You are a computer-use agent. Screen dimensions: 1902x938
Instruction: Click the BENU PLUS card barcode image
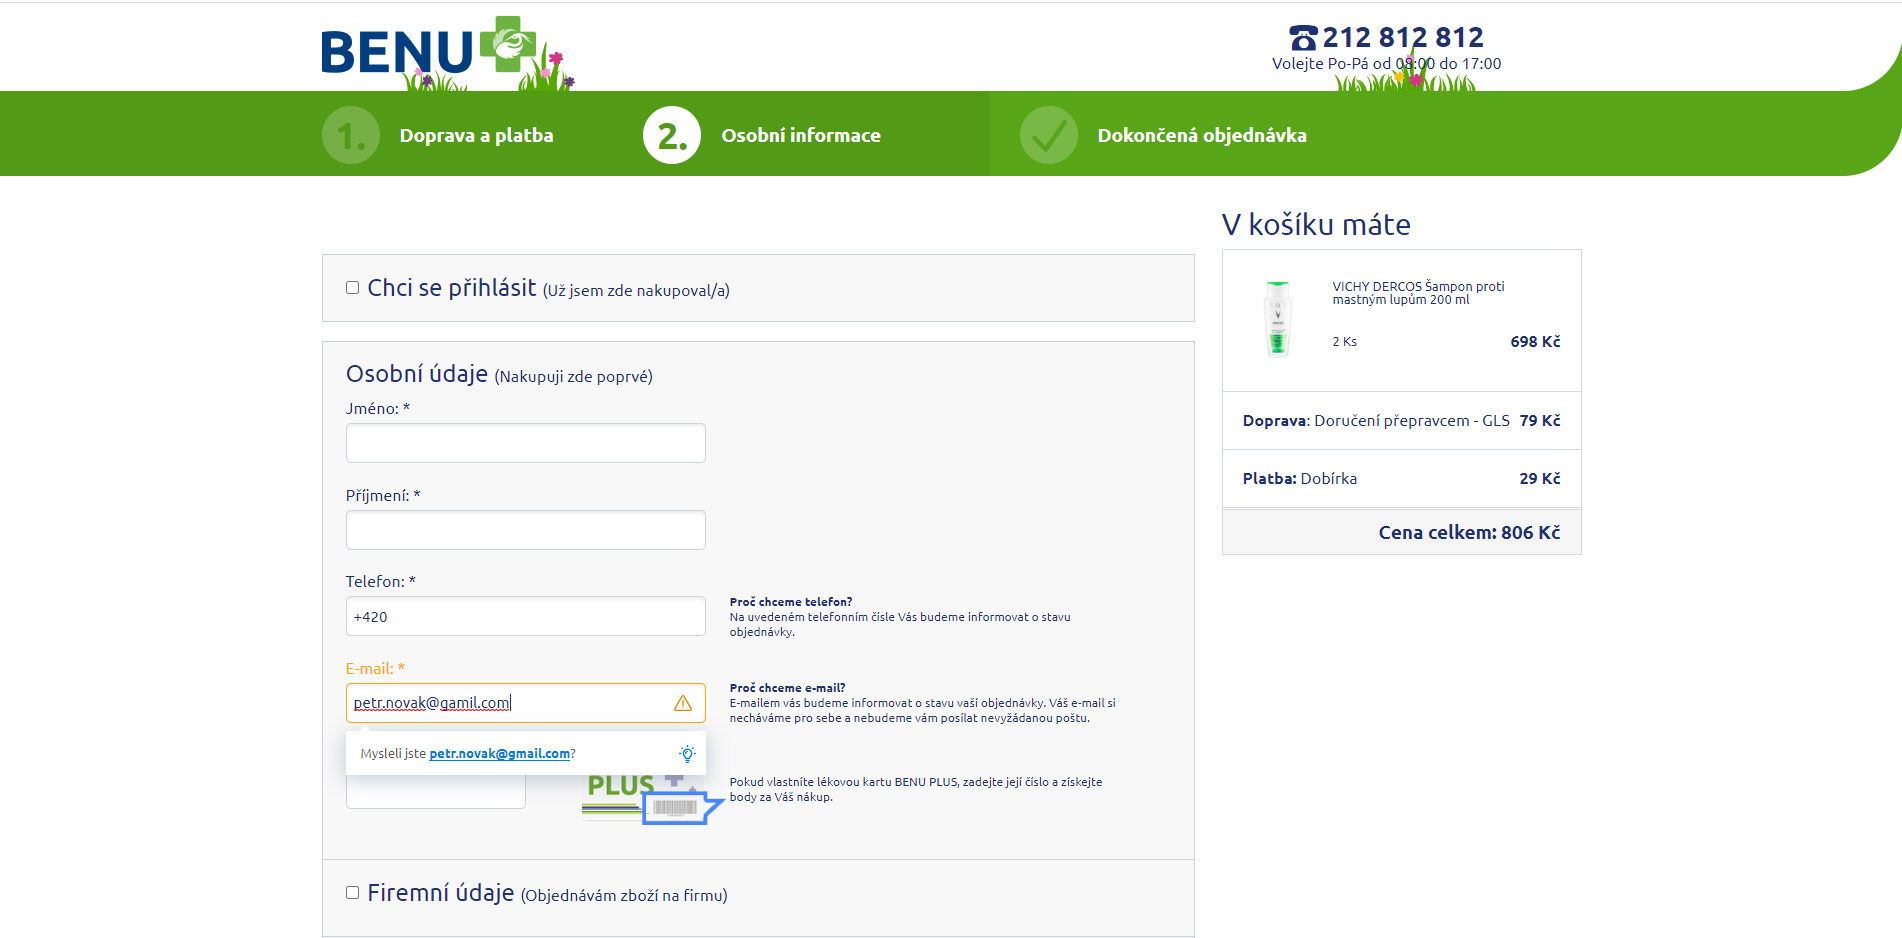[675, 806]
